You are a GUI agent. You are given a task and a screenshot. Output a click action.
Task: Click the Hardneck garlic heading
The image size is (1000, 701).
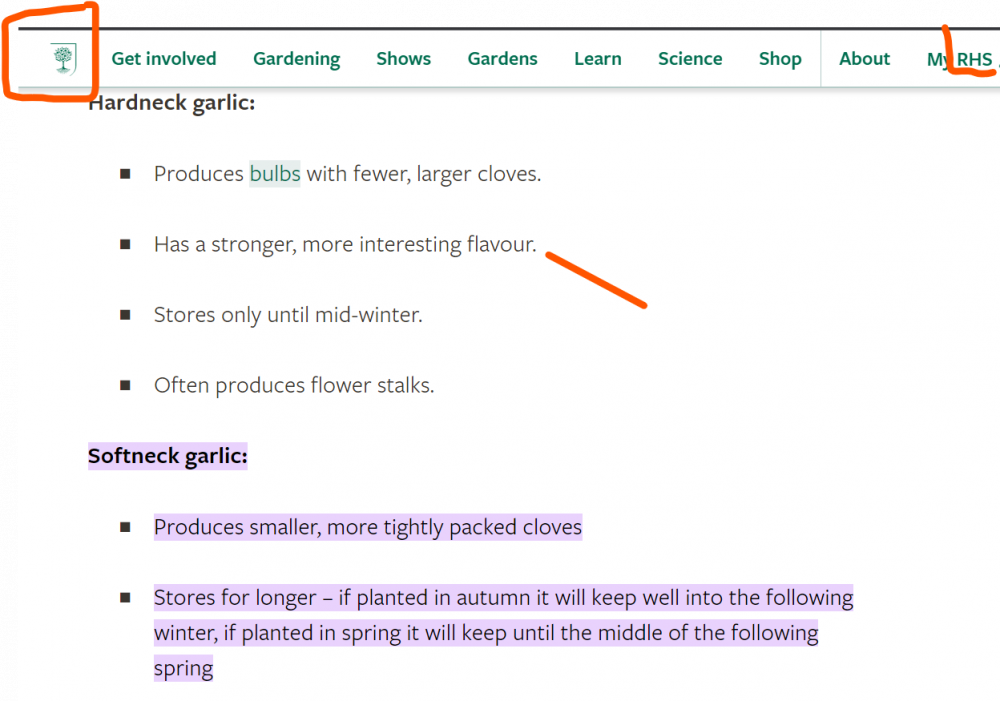172,102
